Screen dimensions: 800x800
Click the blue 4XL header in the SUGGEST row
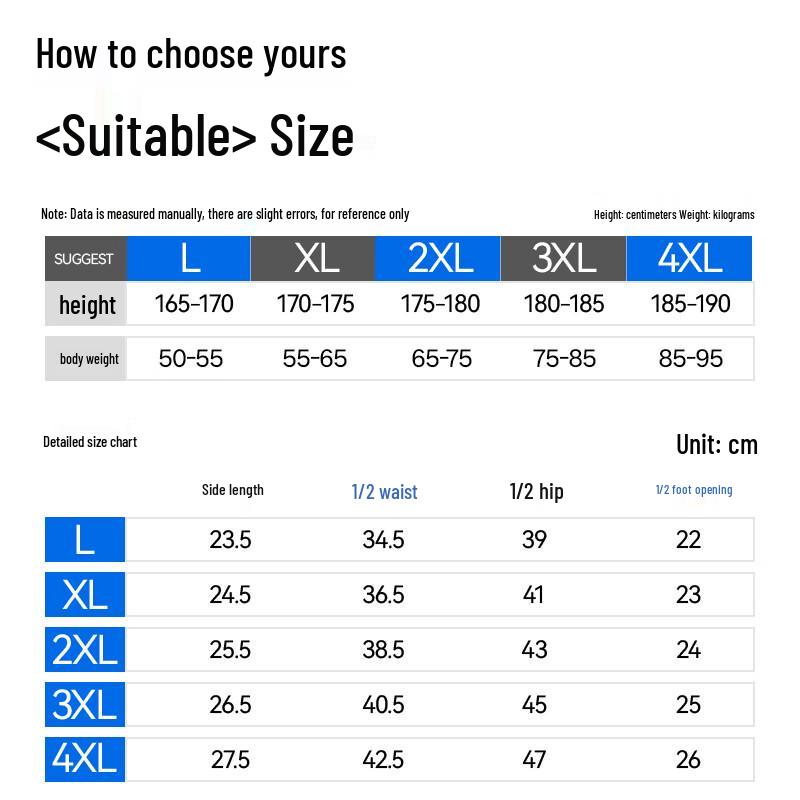pos(689,258)
